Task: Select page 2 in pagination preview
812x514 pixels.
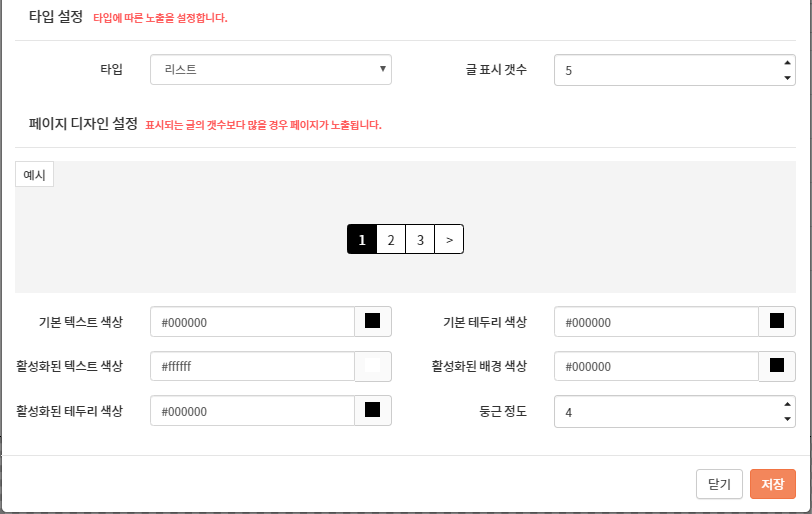Action: point(391,239)
